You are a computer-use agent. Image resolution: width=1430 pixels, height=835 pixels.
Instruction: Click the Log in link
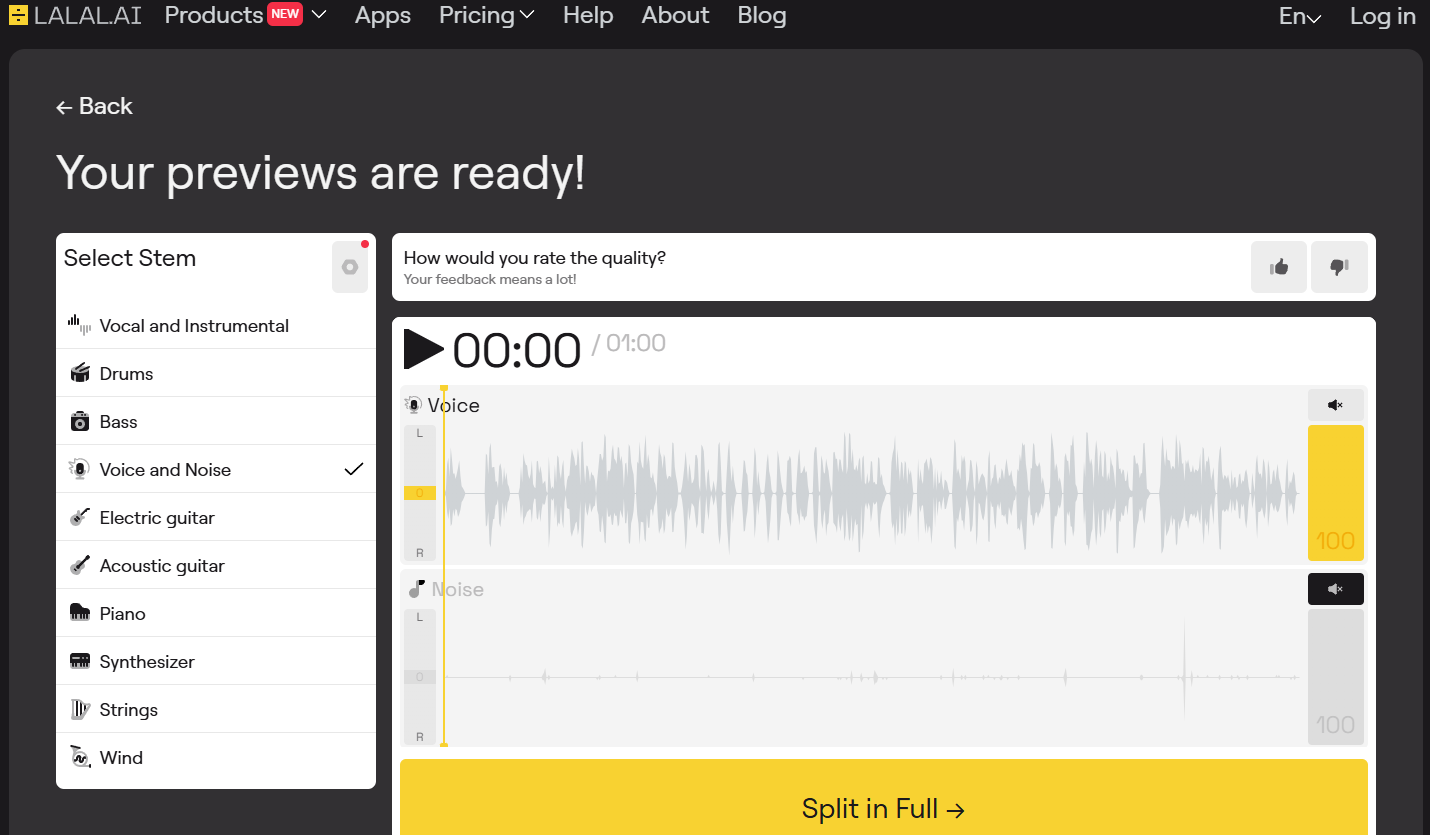pyautogui.click(x=1383, y=16)
